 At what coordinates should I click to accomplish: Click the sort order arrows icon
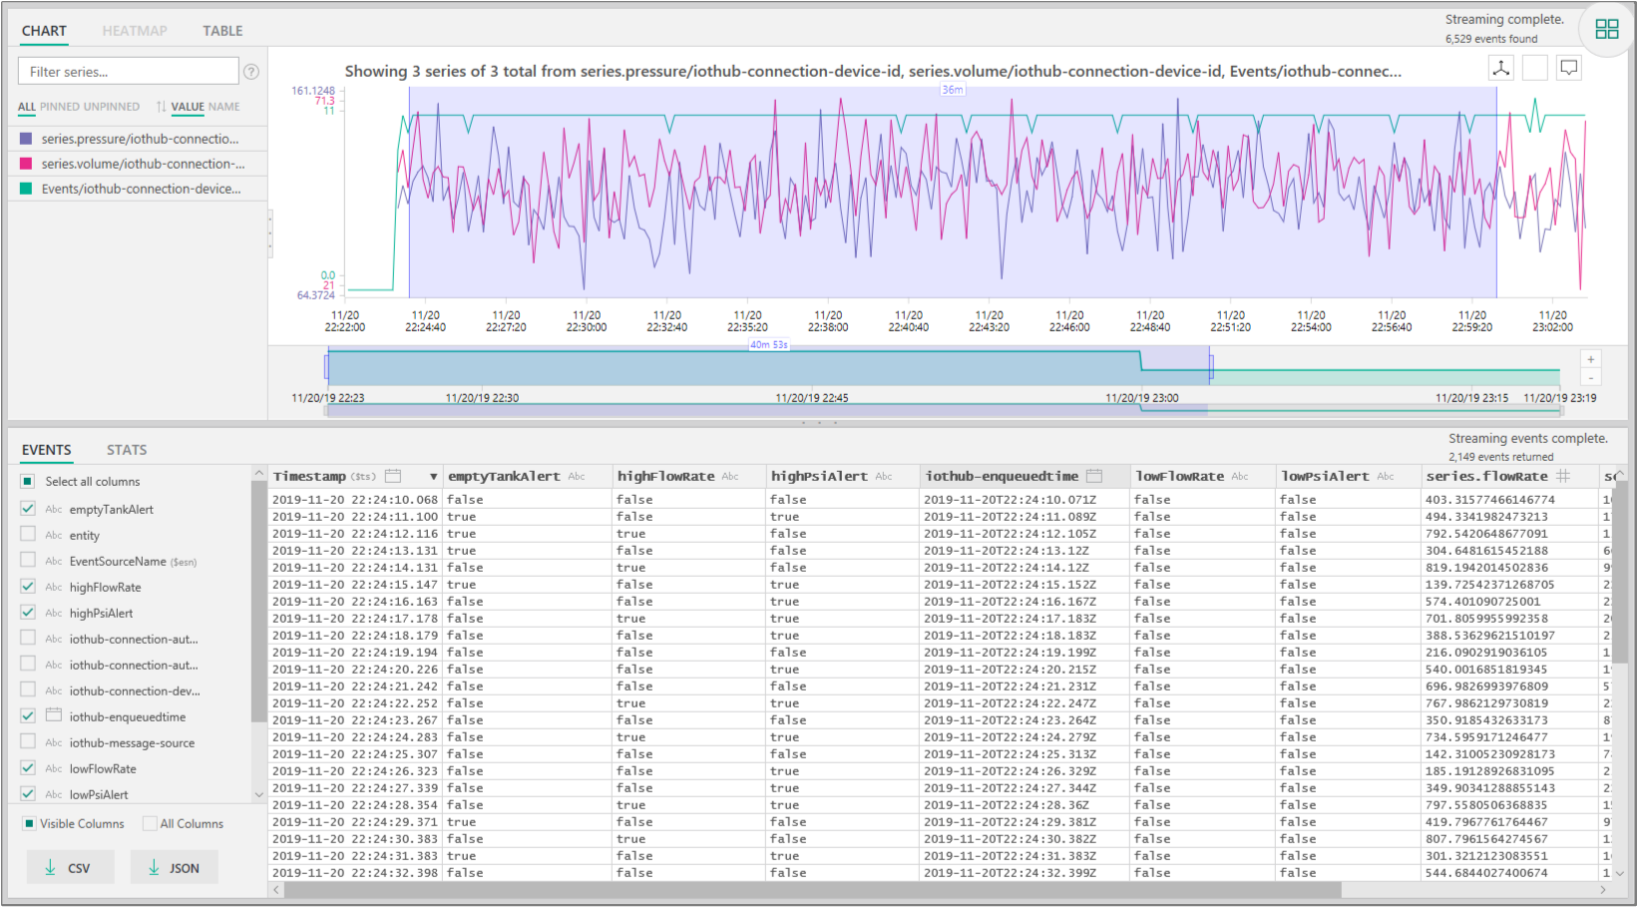(x=161, y=107)
